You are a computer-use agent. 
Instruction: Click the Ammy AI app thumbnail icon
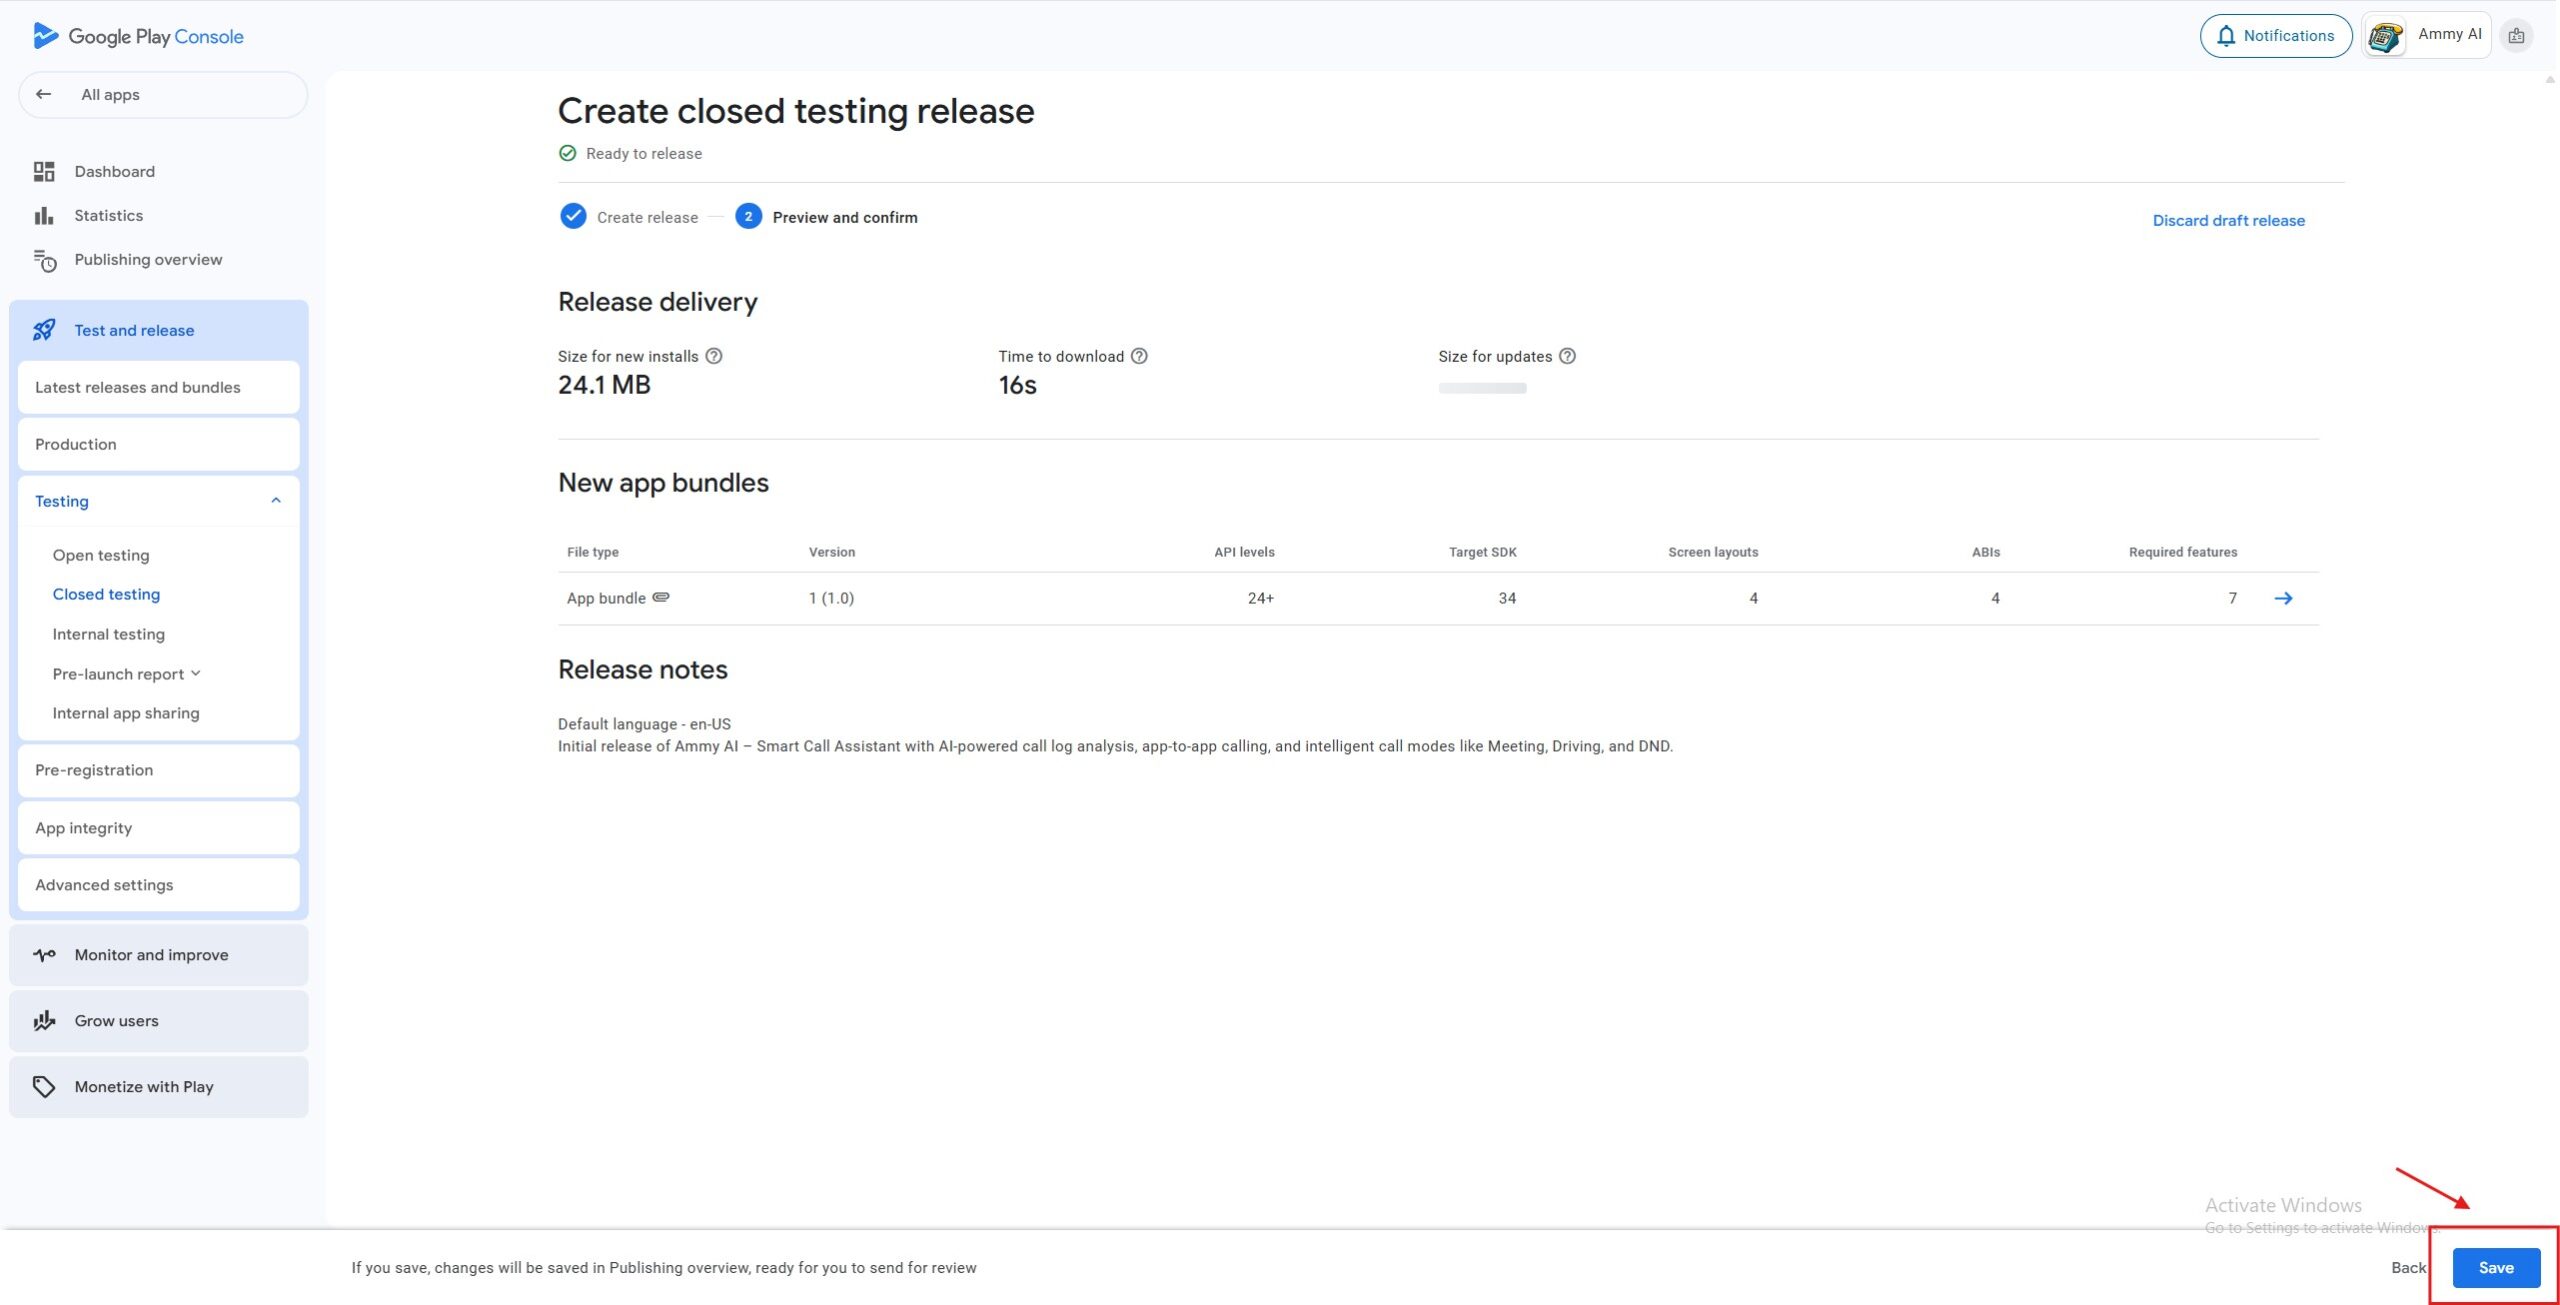[2385, 36]
